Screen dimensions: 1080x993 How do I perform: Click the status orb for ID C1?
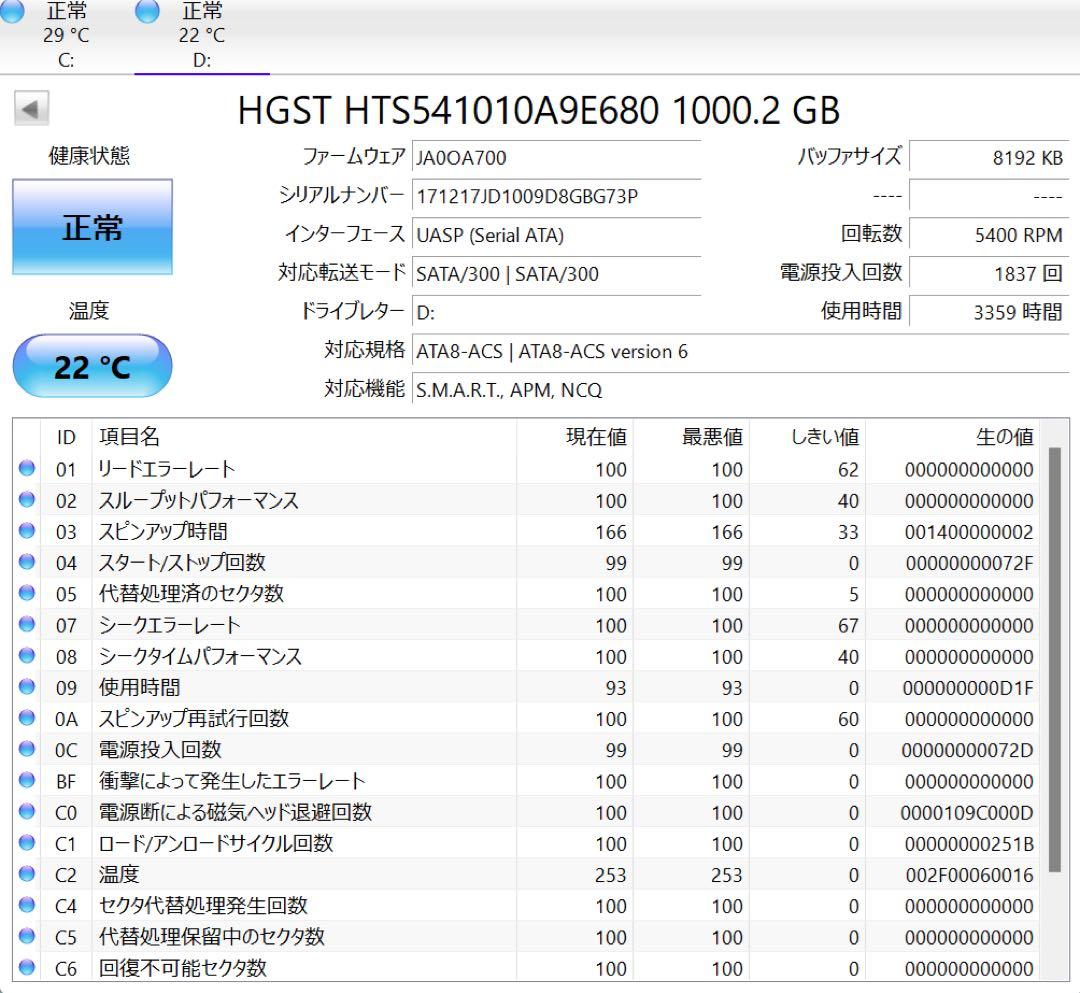tap(27, 842)
